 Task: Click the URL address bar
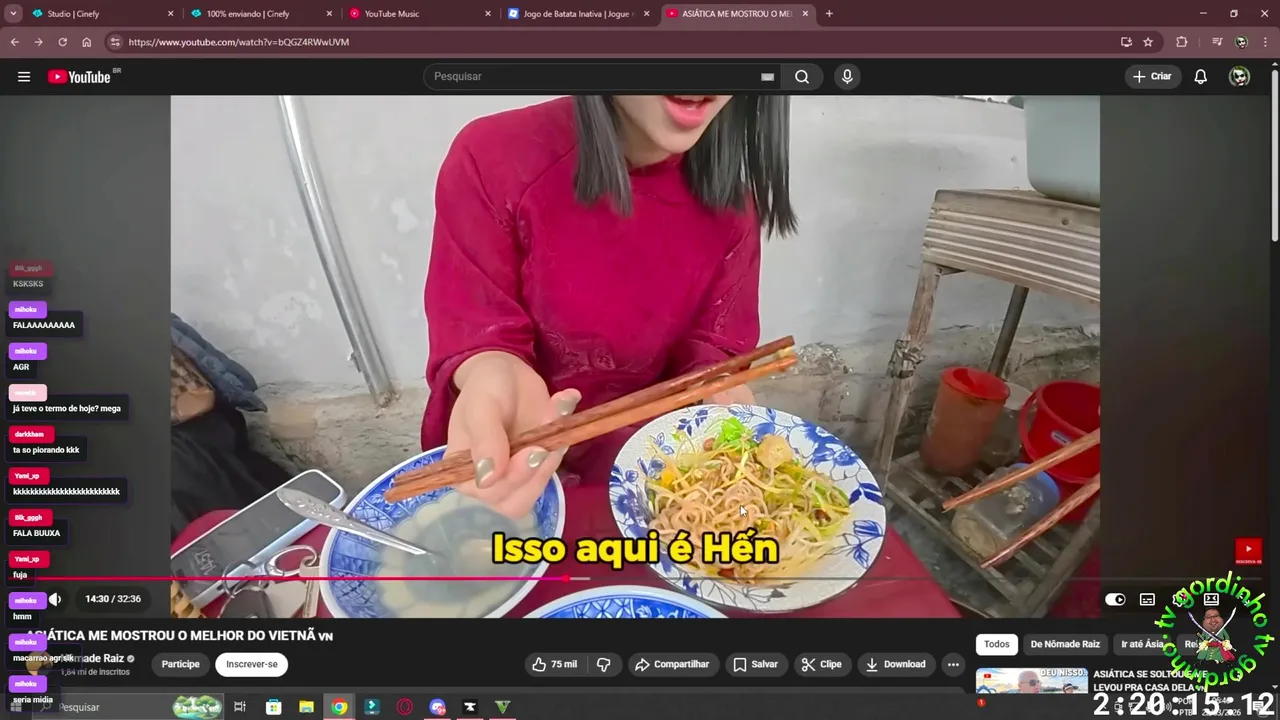(x=610, y=42)
